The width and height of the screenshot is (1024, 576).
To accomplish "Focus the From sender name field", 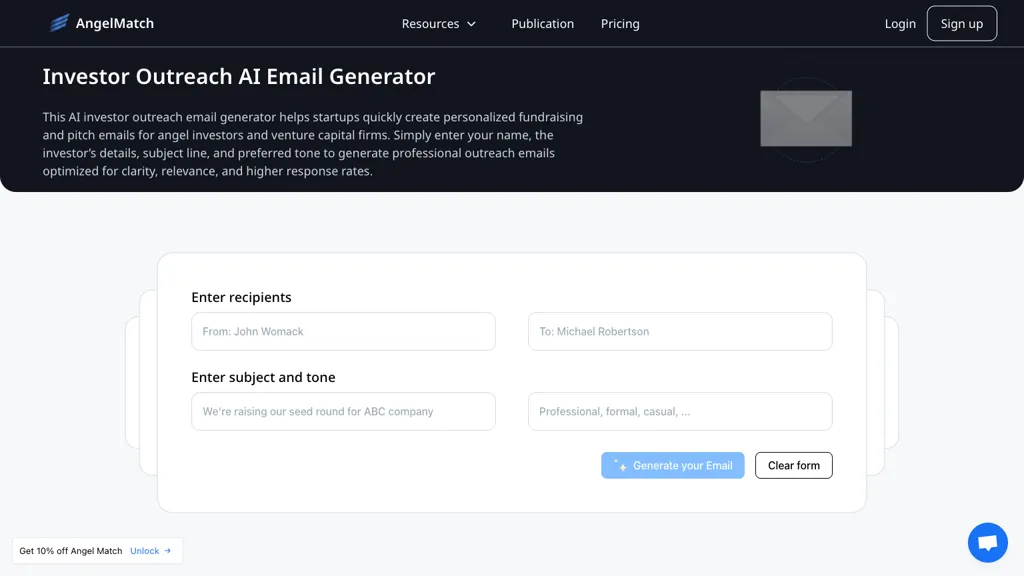I will [343, 332].
